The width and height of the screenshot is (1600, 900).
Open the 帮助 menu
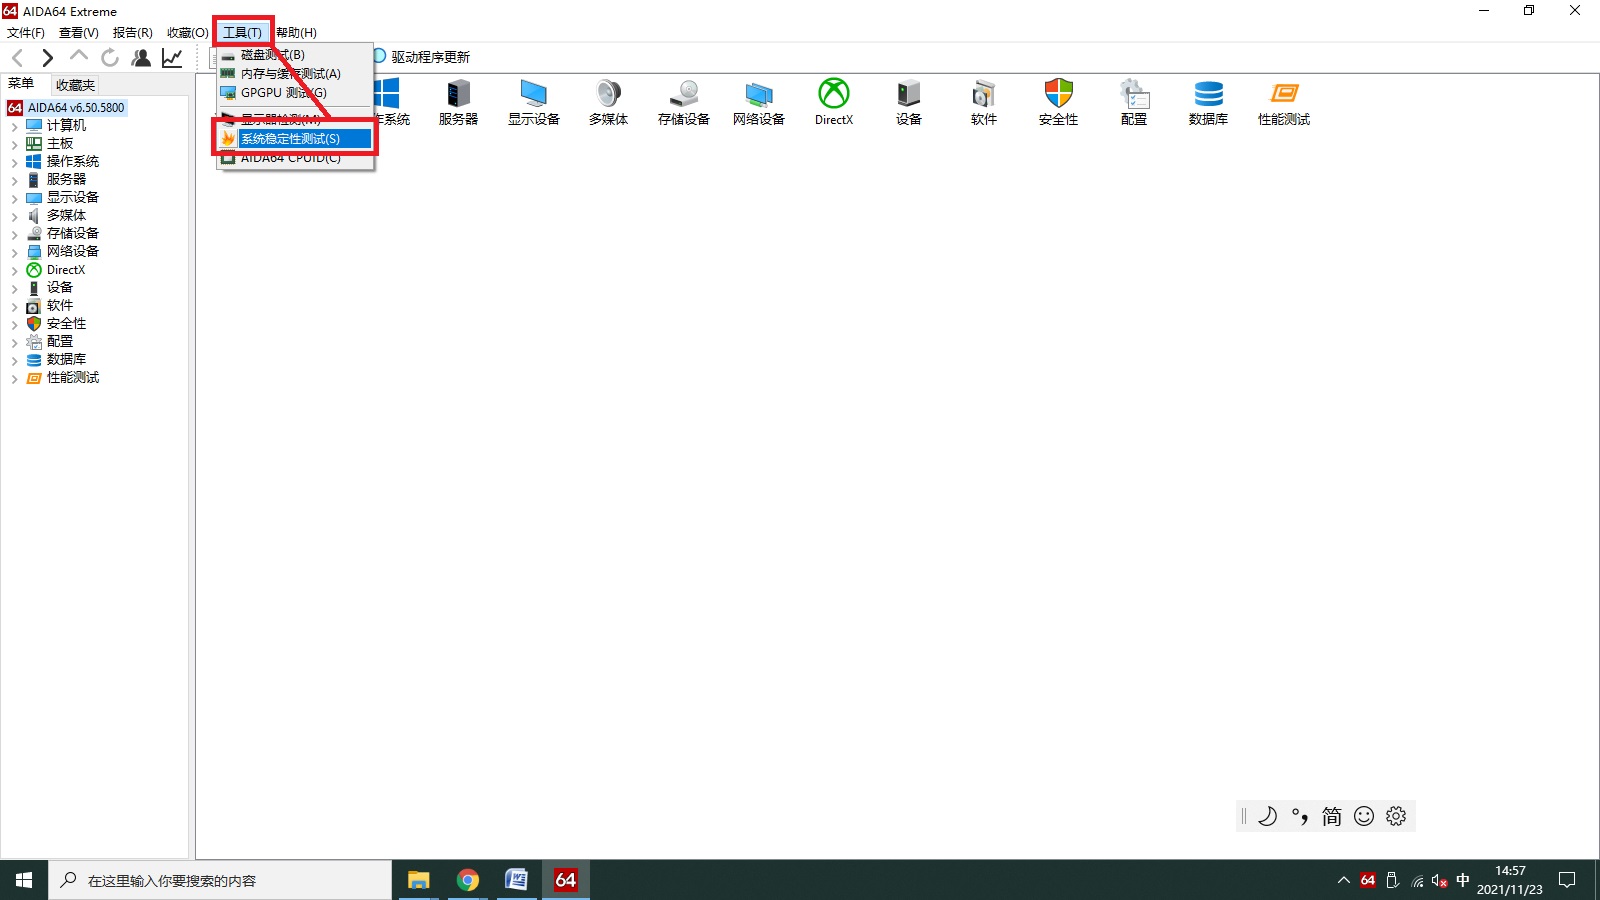tap(296, 33)
